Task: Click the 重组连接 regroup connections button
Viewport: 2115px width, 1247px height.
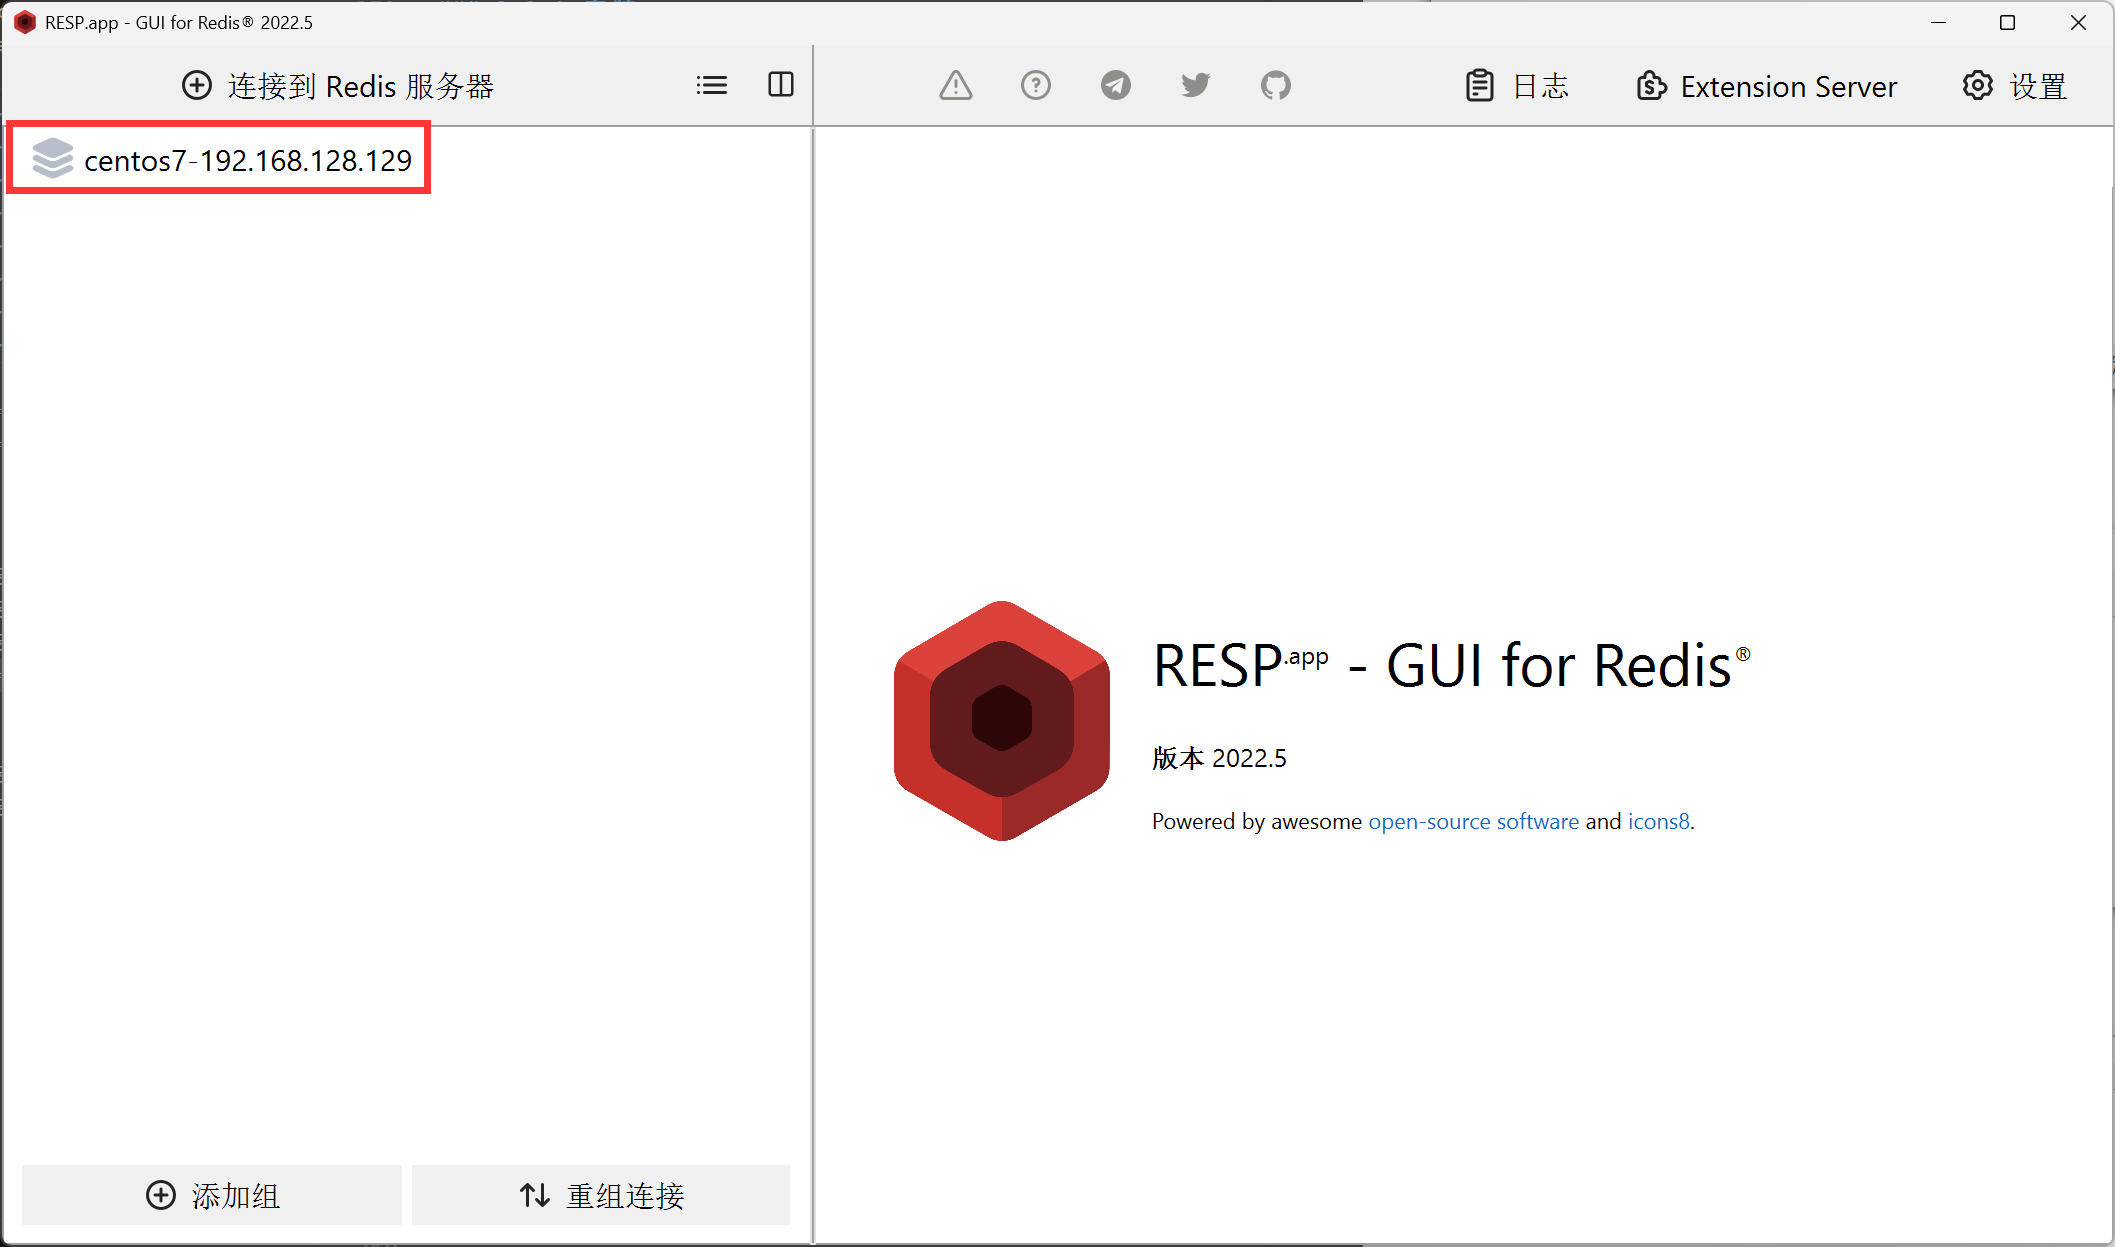Action: point(601,1195)
